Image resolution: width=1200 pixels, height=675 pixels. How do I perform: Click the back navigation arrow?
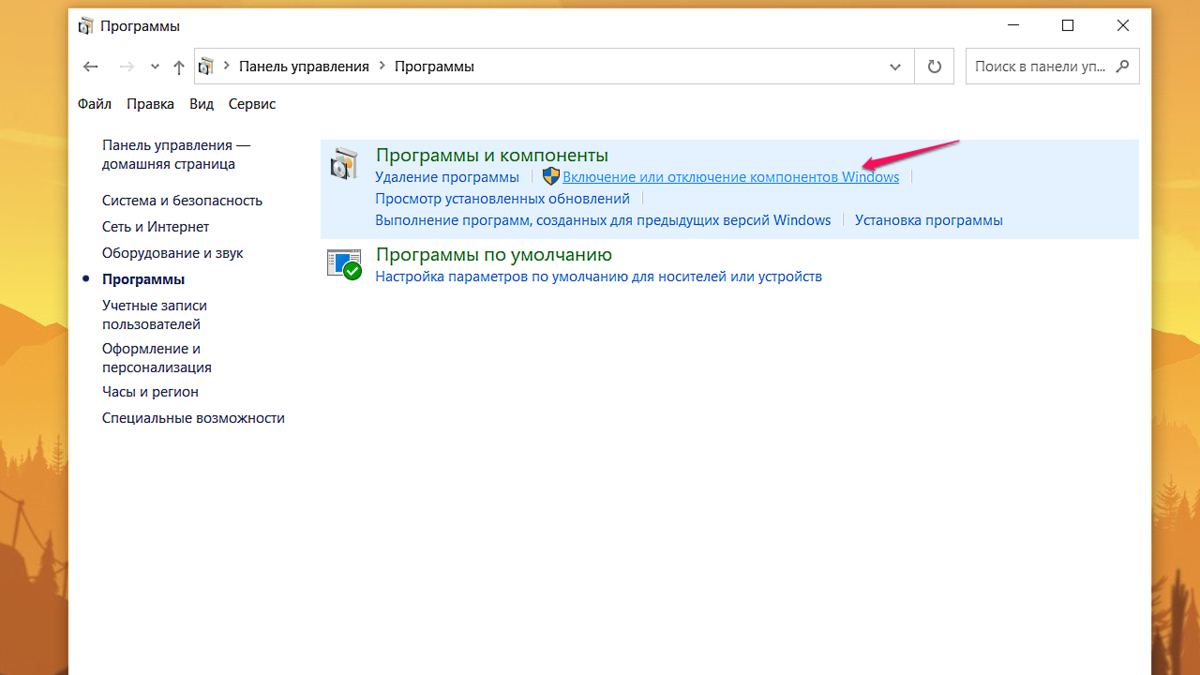91,65
